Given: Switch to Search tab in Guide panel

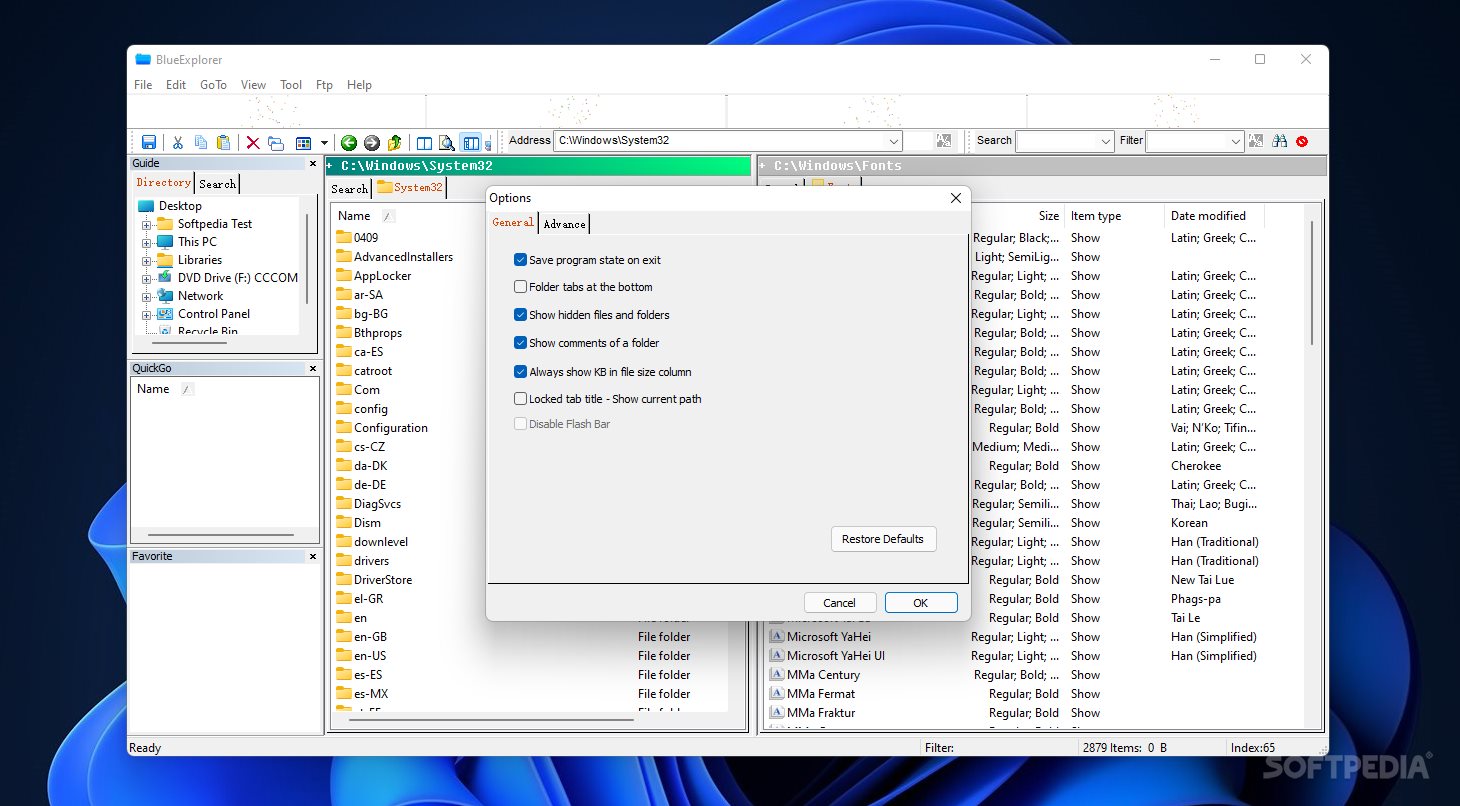Looking at the screenshot, I should pos(217,184).
